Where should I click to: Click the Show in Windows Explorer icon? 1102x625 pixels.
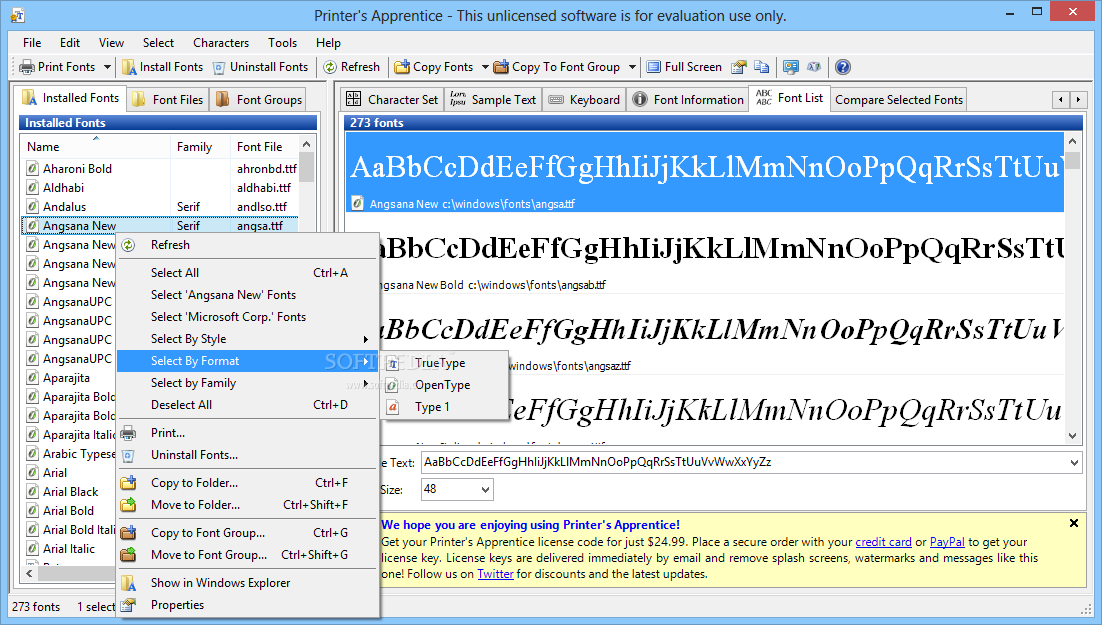click(128, 583)
